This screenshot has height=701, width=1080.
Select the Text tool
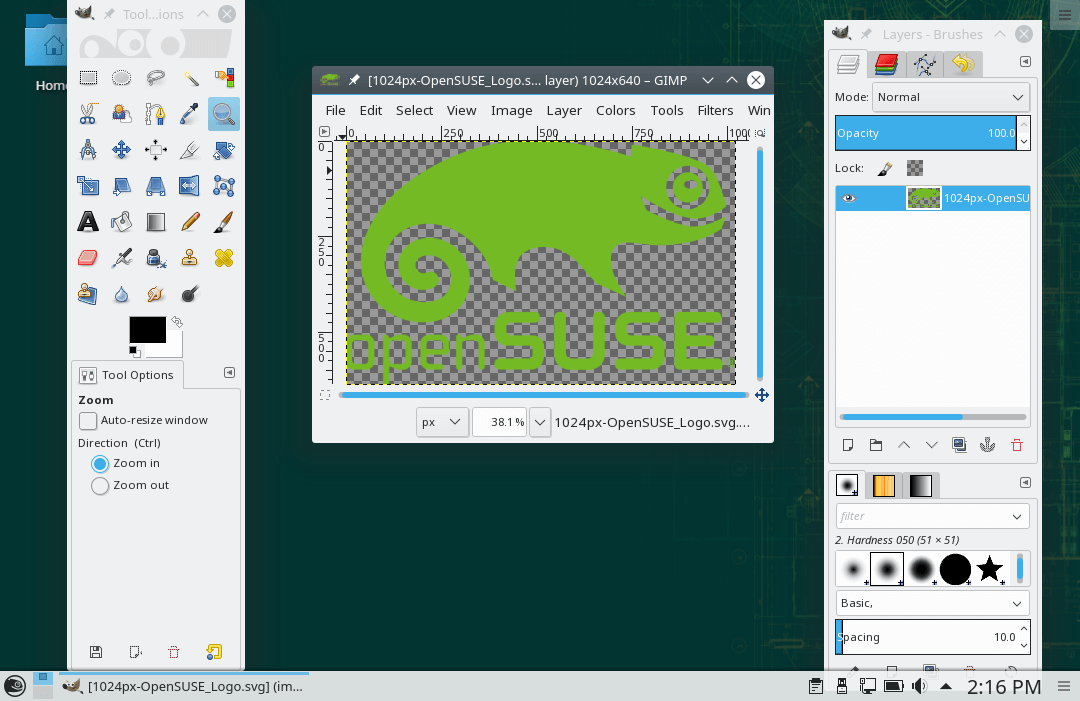(x=88, y=222)
